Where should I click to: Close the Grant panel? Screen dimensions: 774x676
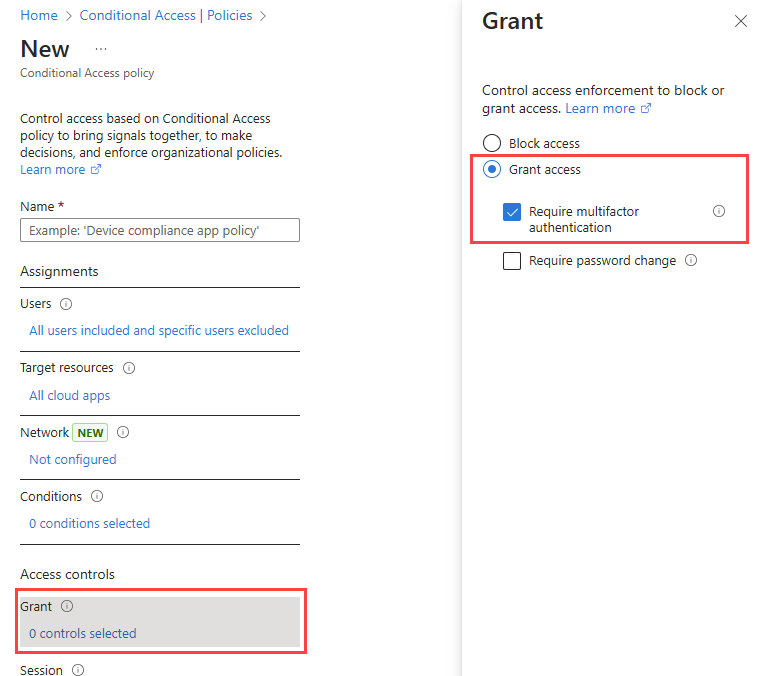(740, 21)
